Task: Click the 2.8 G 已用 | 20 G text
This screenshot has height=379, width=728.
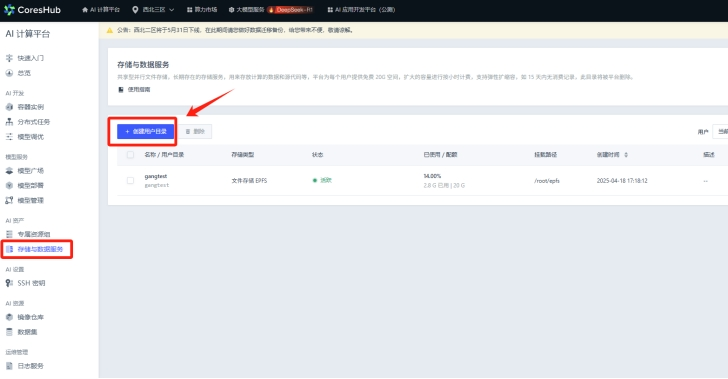Action: click(x=444, y=185)
